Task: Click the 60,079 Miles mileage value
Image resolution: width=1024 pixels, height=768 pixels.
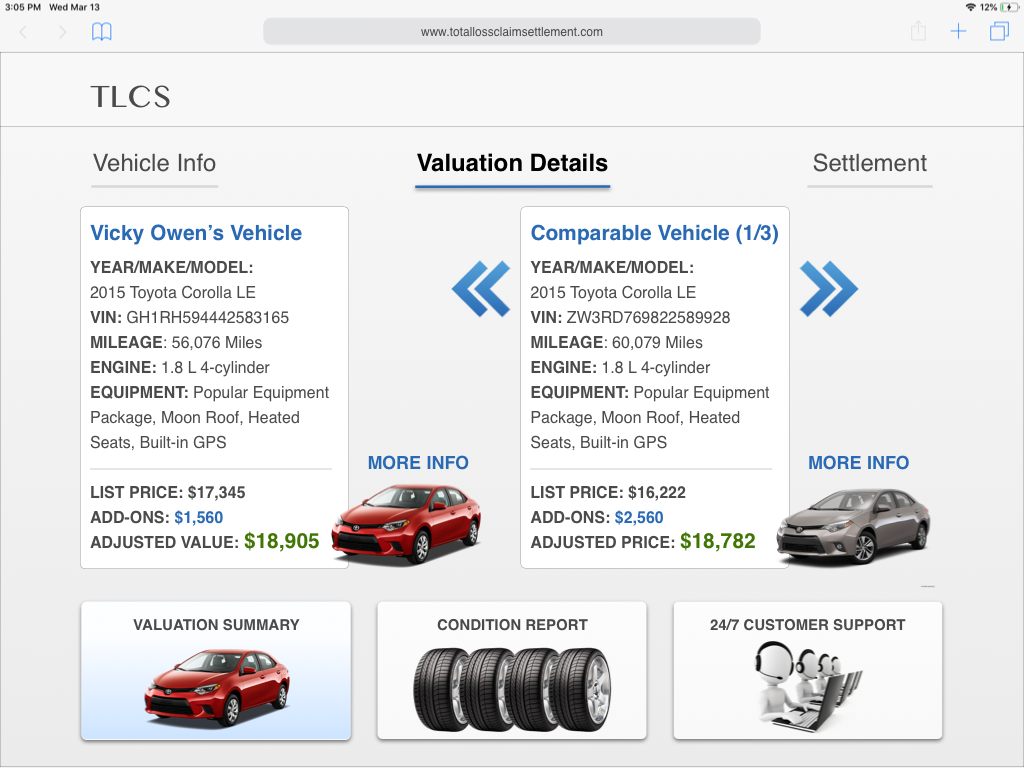Action: pos(657,342)
